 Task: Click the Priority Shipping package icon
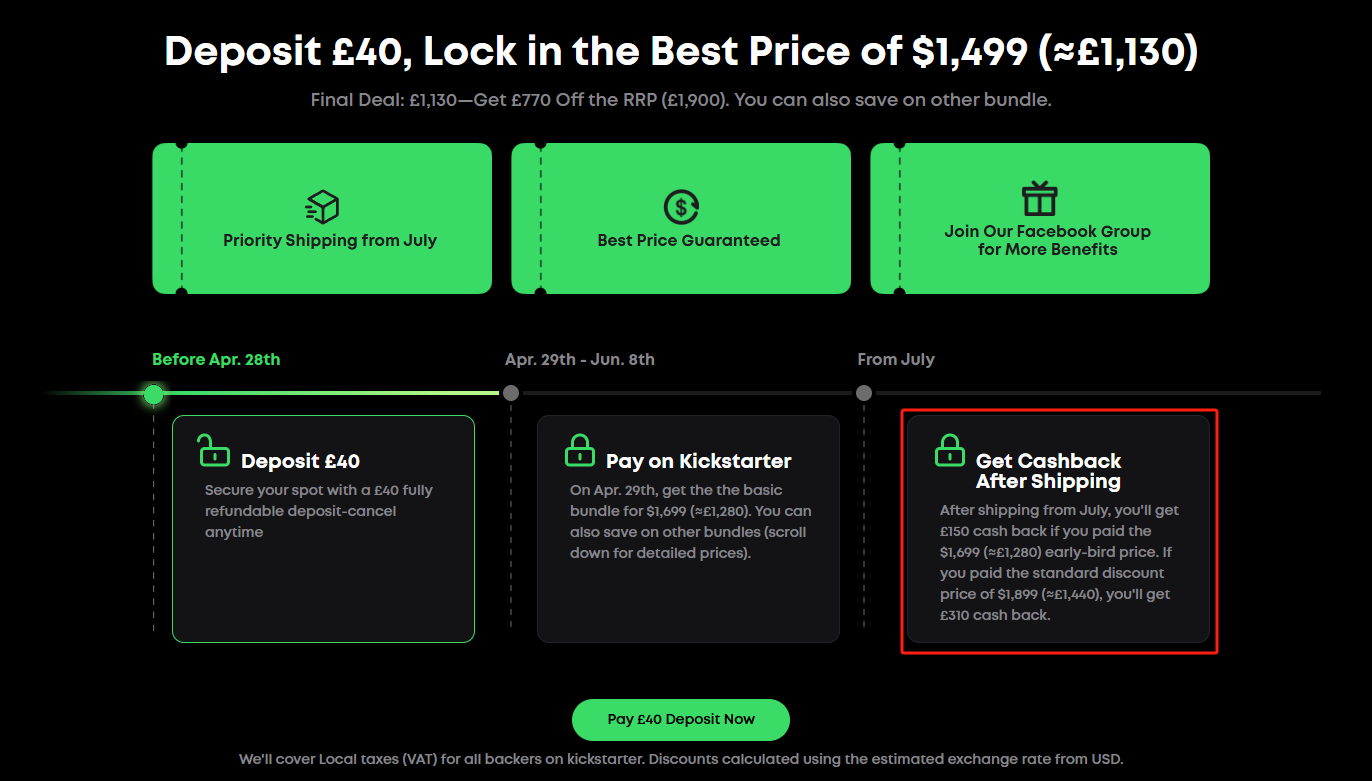click(x=322, y=207)
